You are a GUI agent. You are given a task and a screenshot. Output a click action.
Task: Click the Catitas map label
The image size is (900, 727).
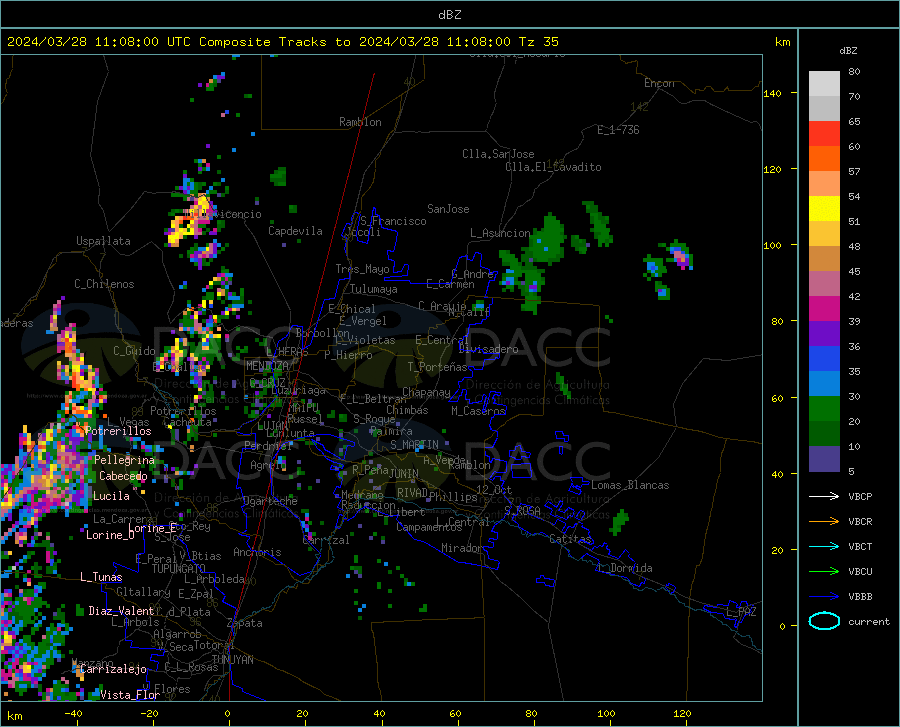(570, 539)
